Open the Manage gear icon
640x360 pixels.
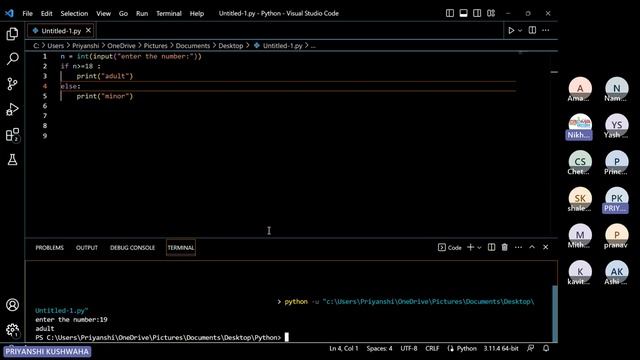(12, 330)
